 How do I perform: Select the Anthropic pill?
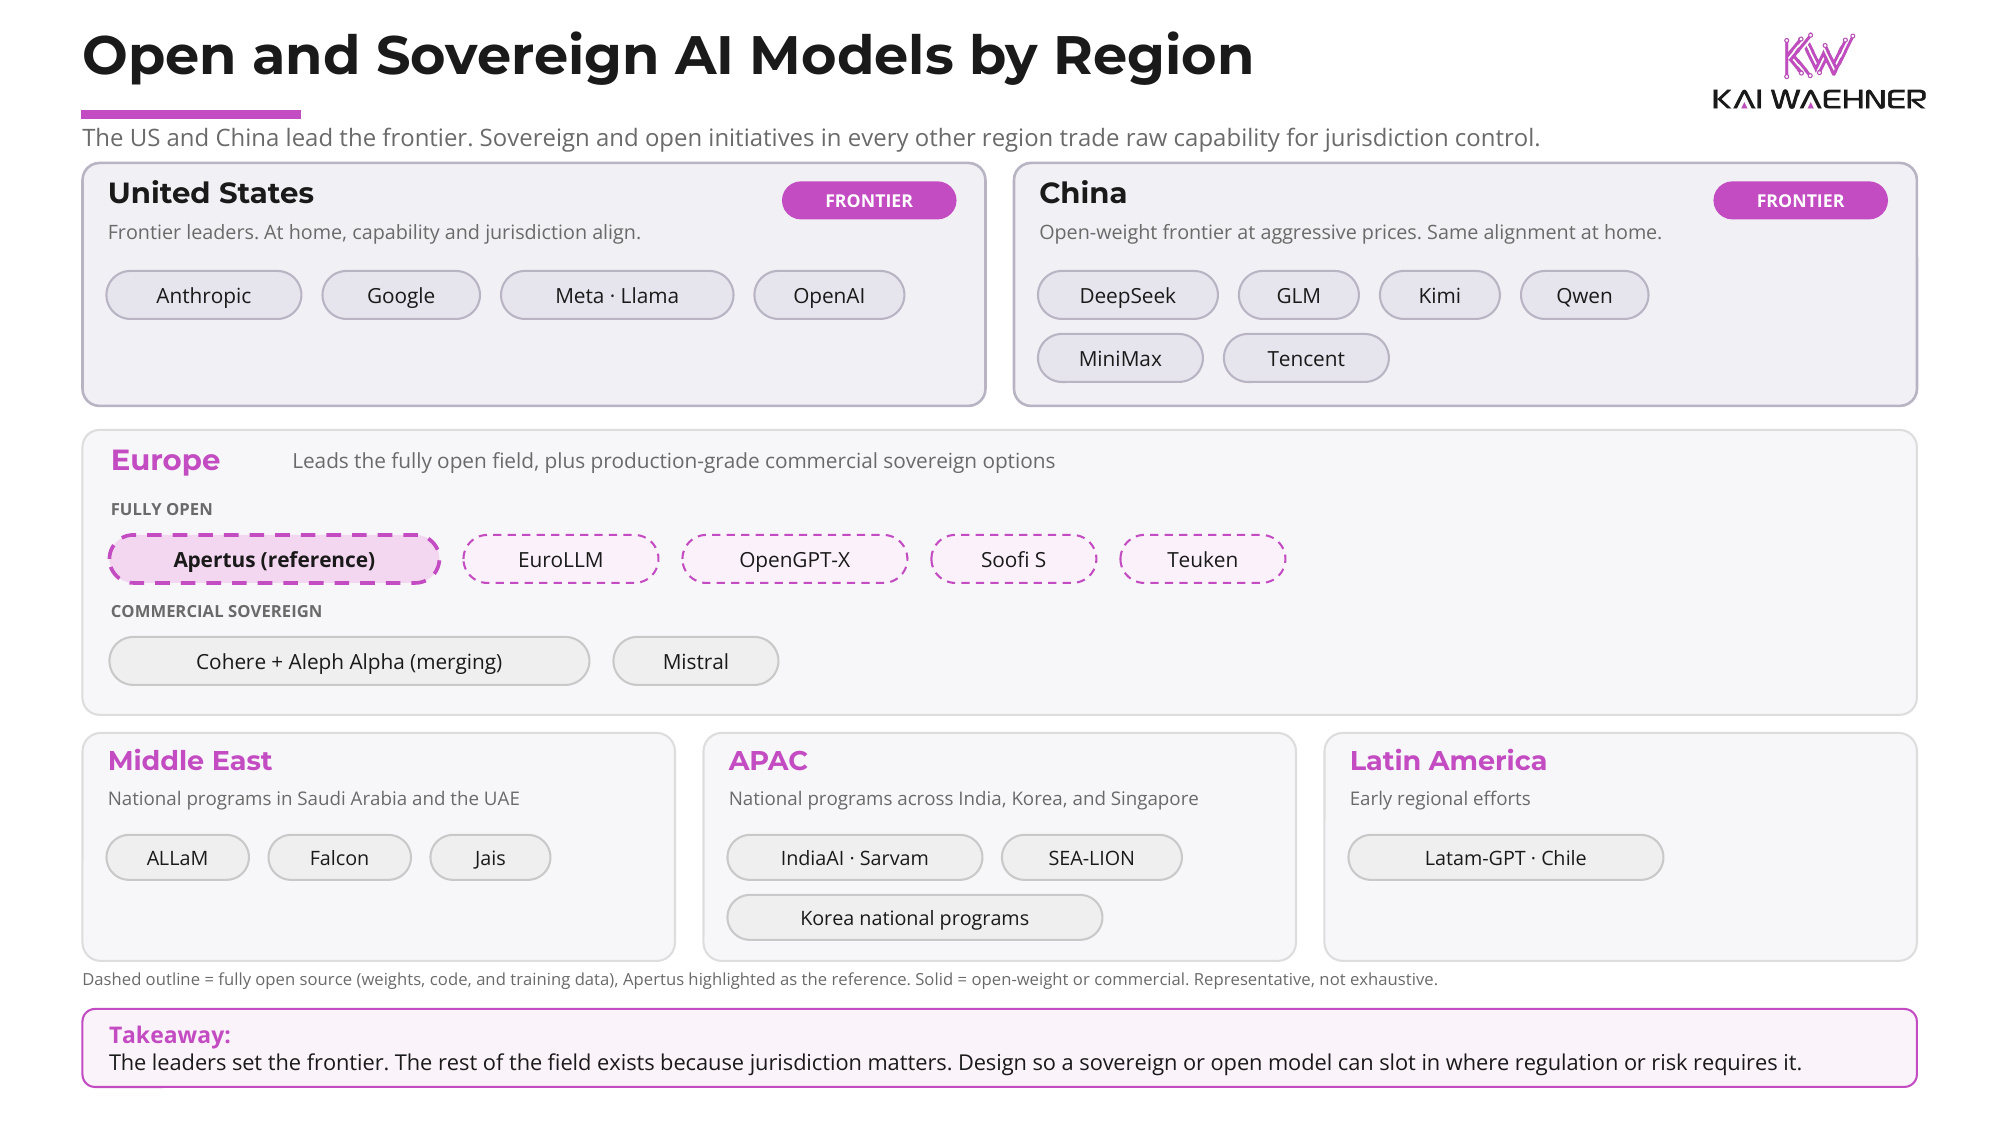click(204, 295)
